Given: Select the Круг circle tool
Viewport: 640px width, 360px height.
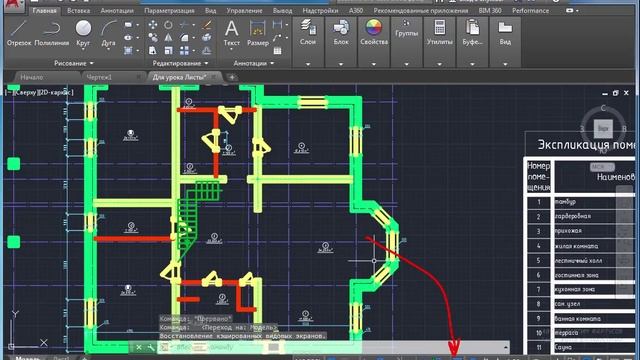Looking at the screenshot, I should [83, 32].
